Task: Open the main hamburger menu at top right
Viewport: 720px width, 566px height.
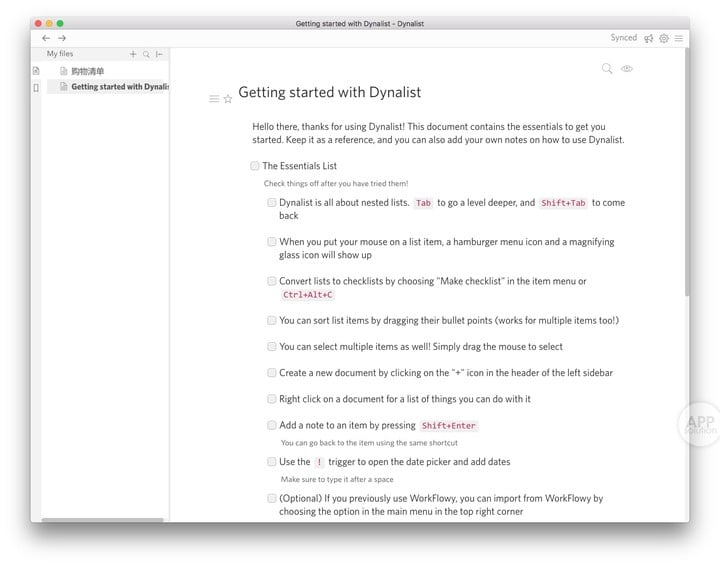Action: pos(679,39)
